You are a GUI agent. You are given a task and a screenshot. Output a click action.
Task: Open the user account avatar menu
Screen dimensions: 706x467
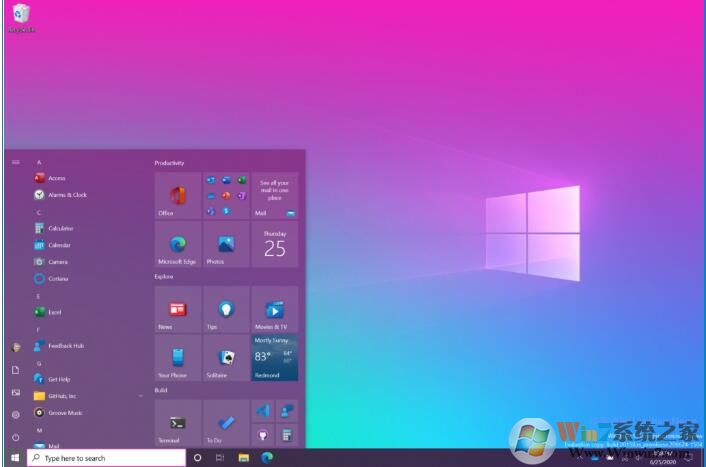[16, 347]
